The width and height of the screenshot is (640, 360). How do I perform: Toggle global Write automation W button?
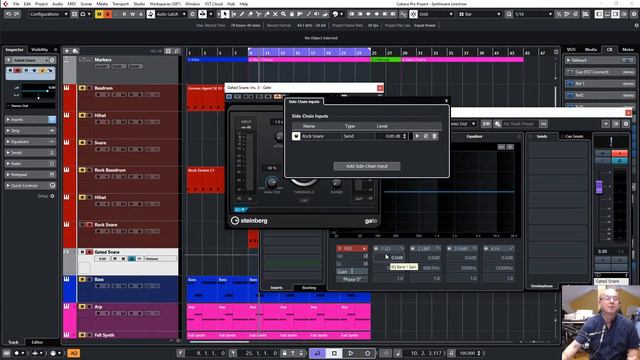133,14
